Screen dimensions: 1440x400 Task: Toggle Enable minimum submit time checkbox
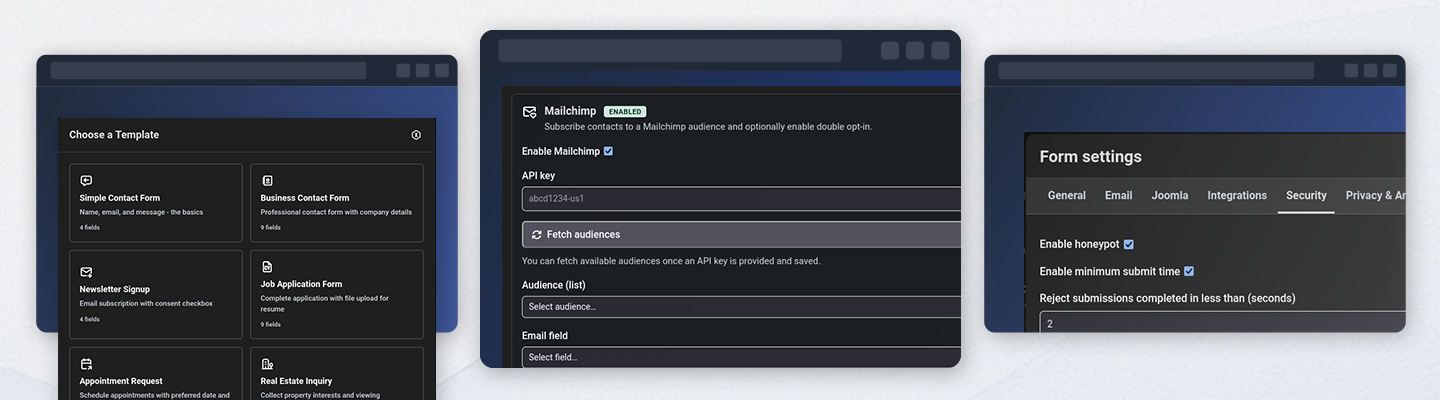[1189, 271]
